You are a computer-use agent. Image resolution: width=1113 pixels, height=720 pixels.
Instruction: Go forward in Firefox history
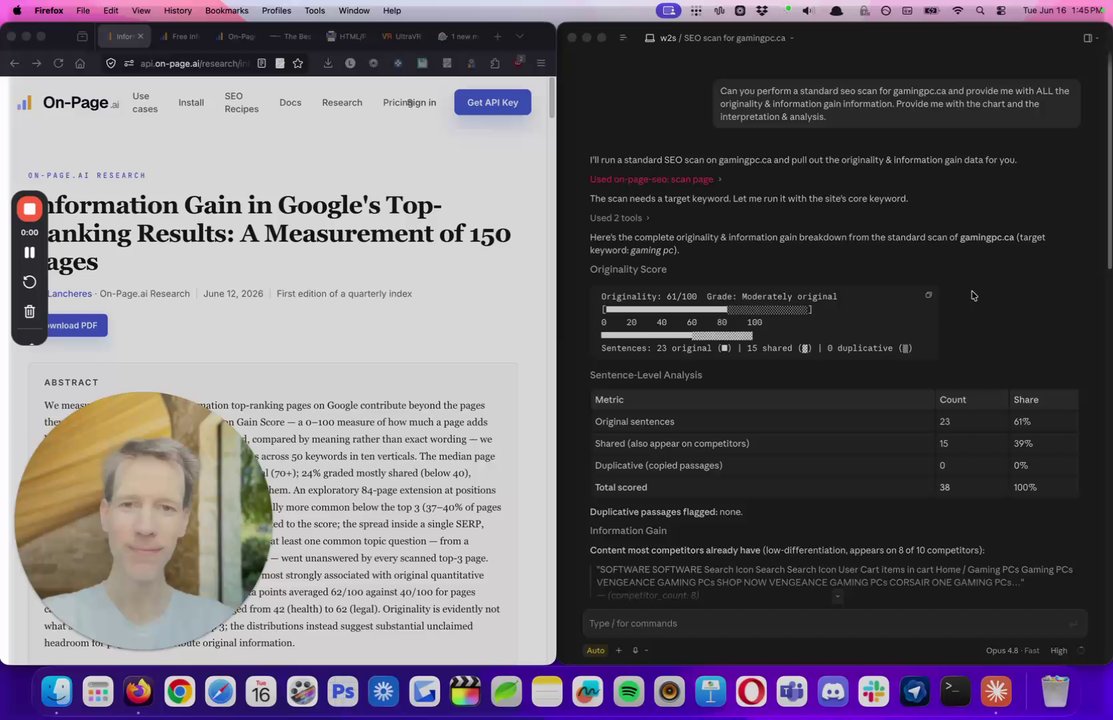tap(36, 63)
